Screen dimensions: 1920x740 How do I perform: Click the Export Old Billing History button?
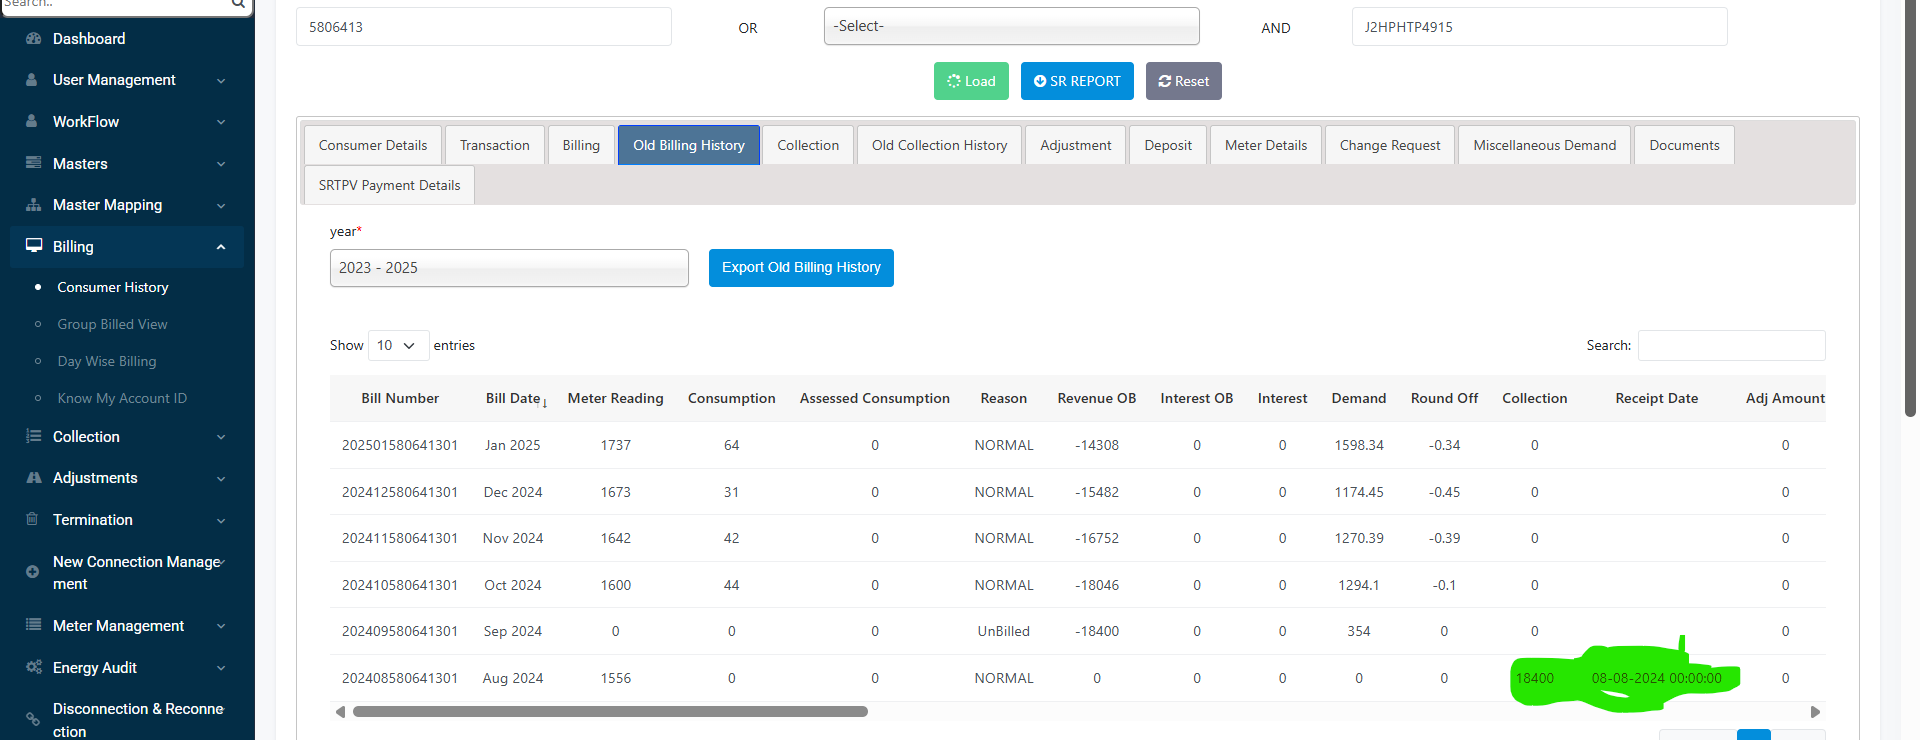click(x=801, y=268)
